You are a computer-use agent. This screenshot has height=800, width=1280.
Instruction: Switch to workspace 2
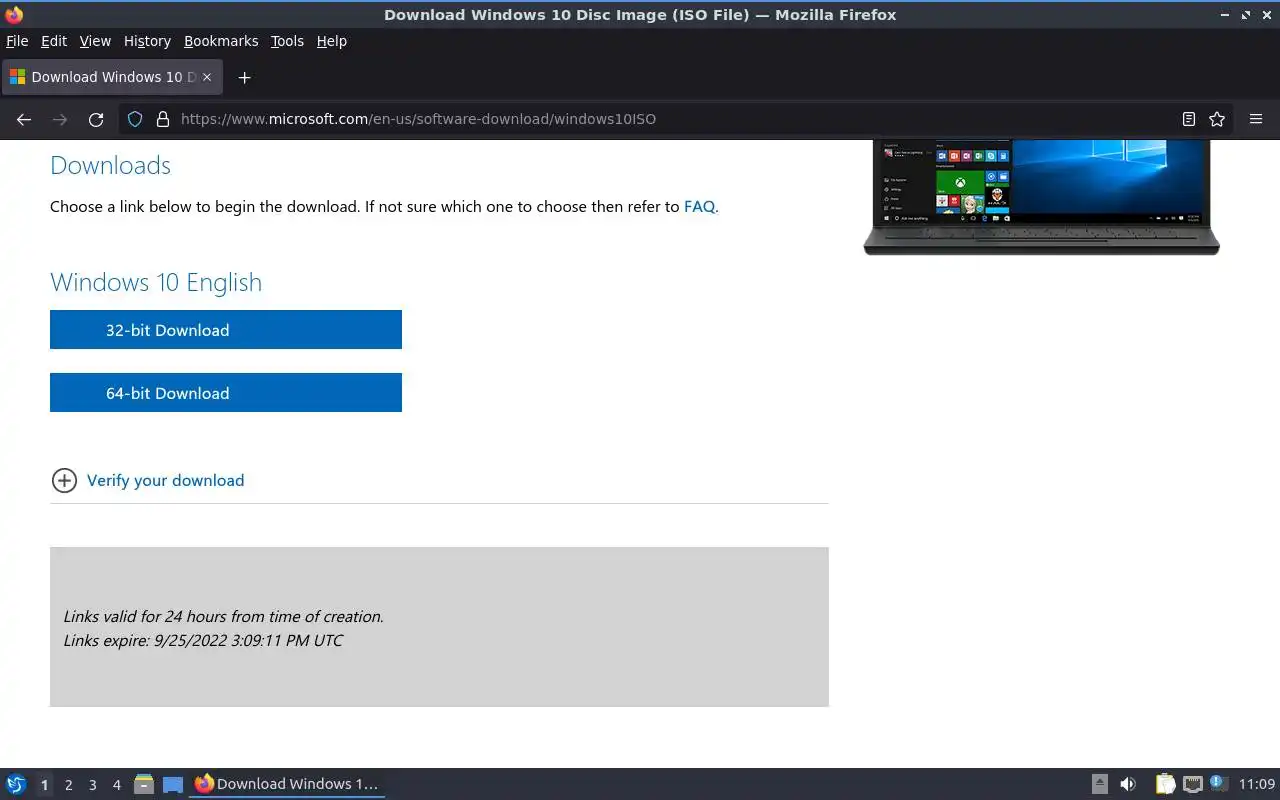click(x=68, y=785)
